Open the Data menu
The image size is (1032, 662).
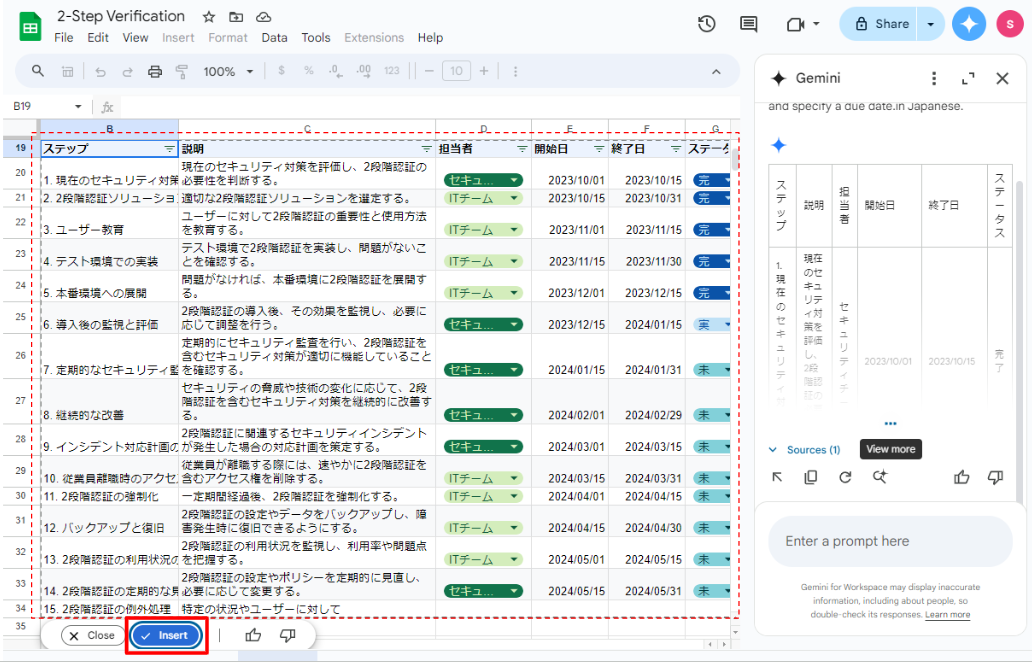pos(274,38)
